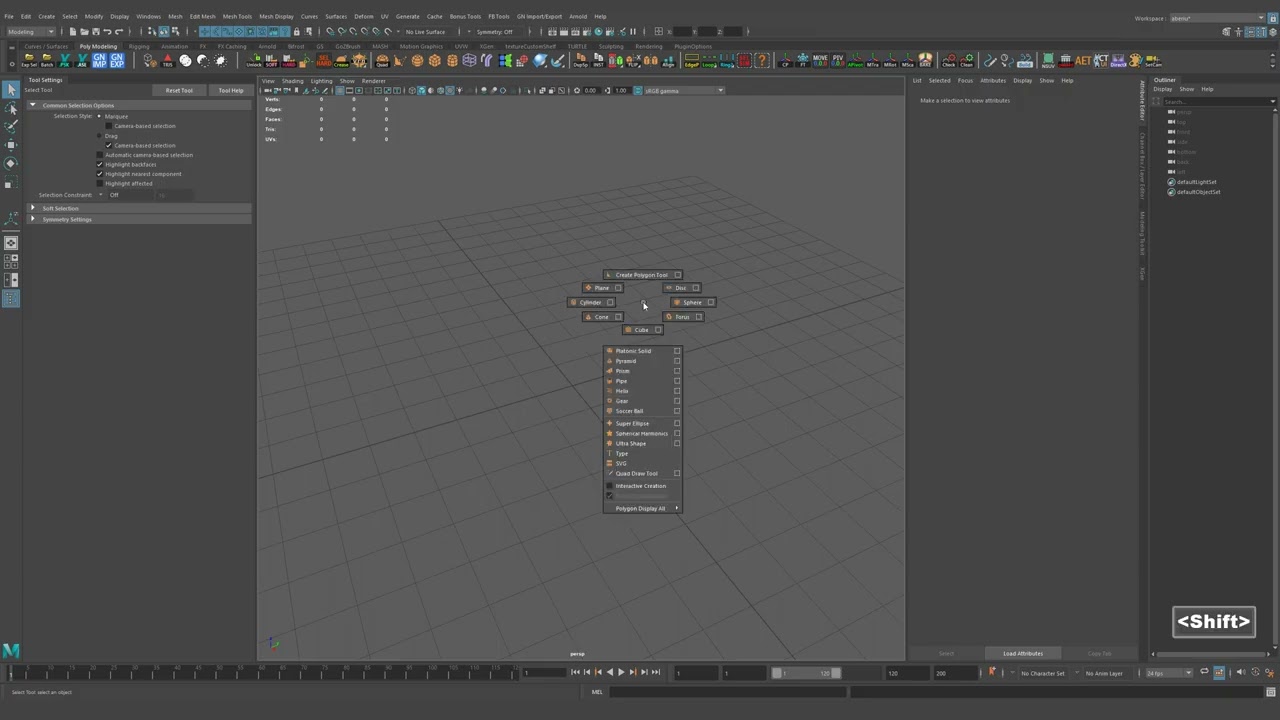
Task: Open the Mesh Tools menu
Action: (237, 16)
